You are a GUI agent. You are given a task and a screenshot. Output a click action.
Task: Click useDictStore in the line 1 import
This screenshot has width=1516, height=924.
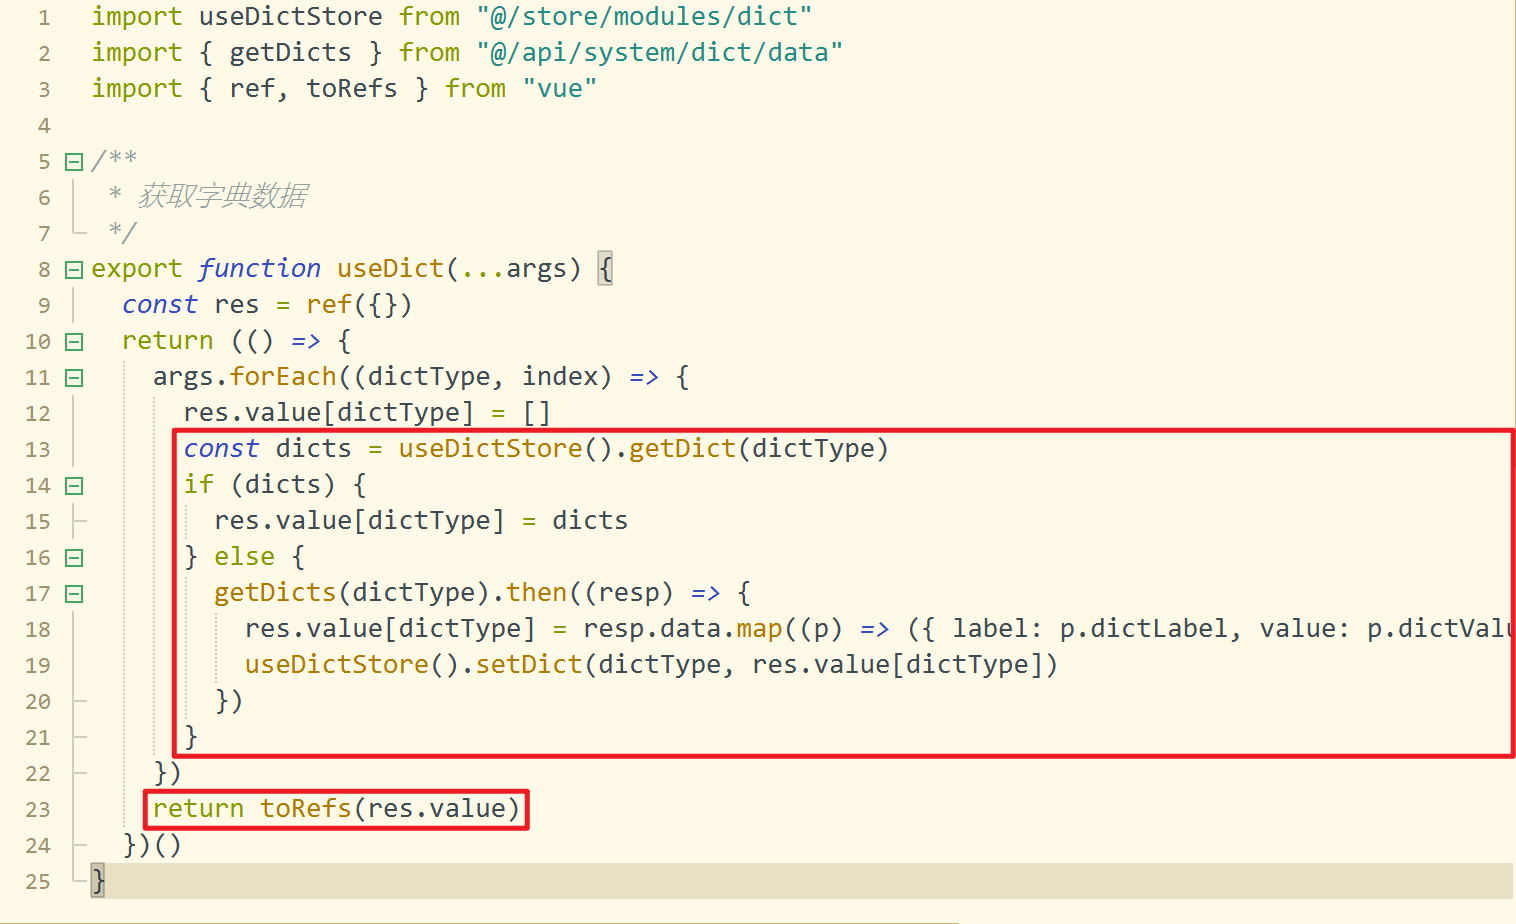point(290,17)
